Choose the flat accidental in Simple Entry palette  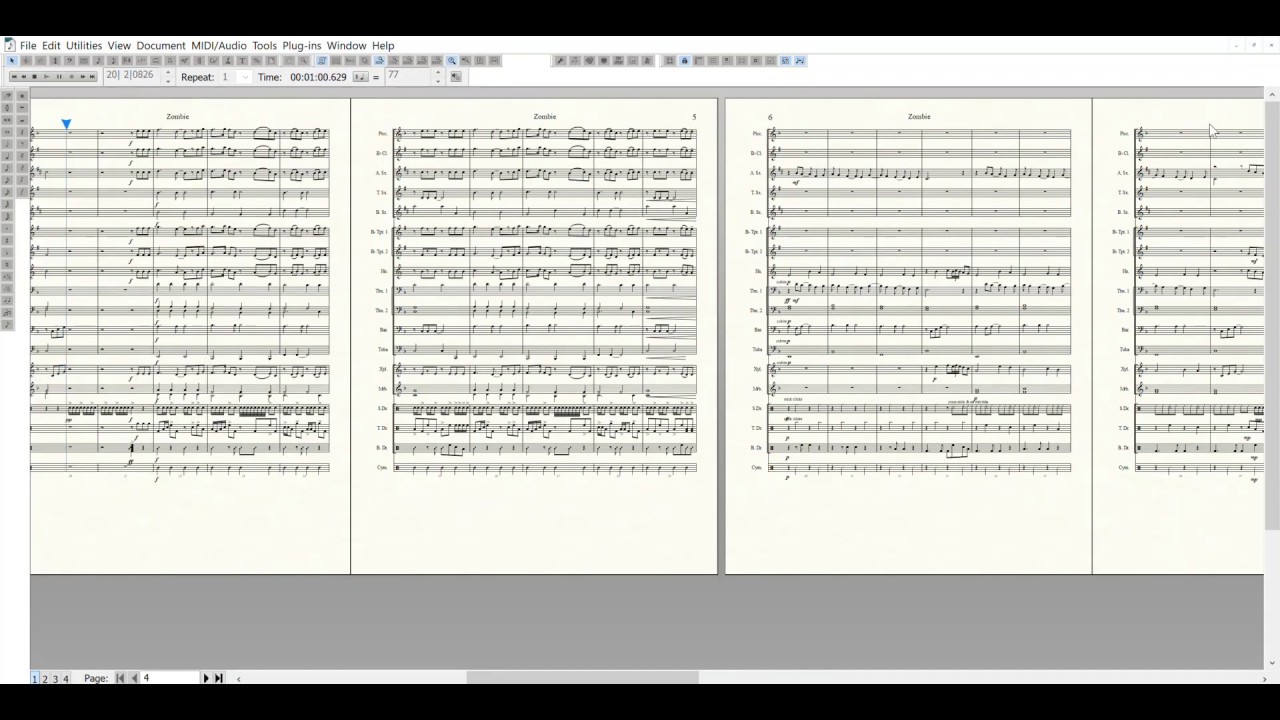[x=7, y=253]
